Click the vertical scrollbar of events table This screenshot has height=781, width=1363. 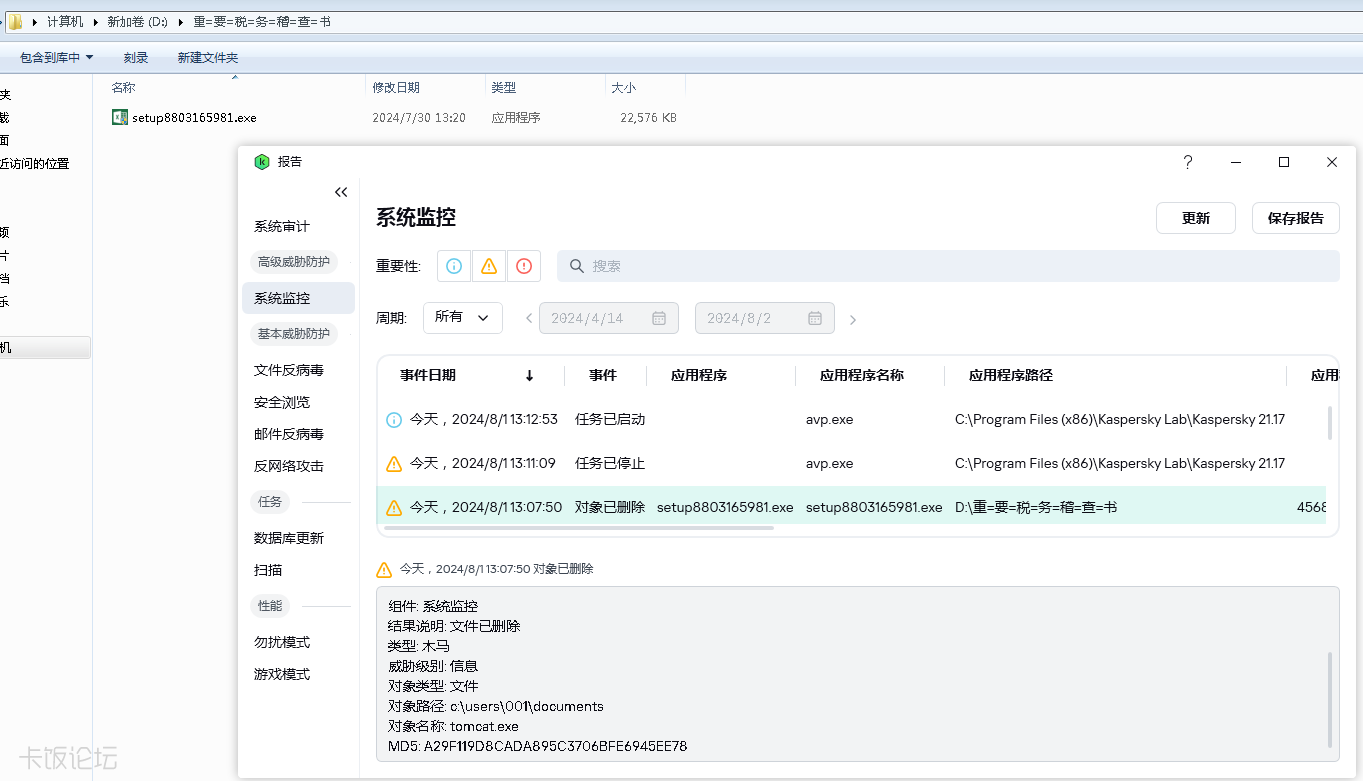pos(1330,423)
